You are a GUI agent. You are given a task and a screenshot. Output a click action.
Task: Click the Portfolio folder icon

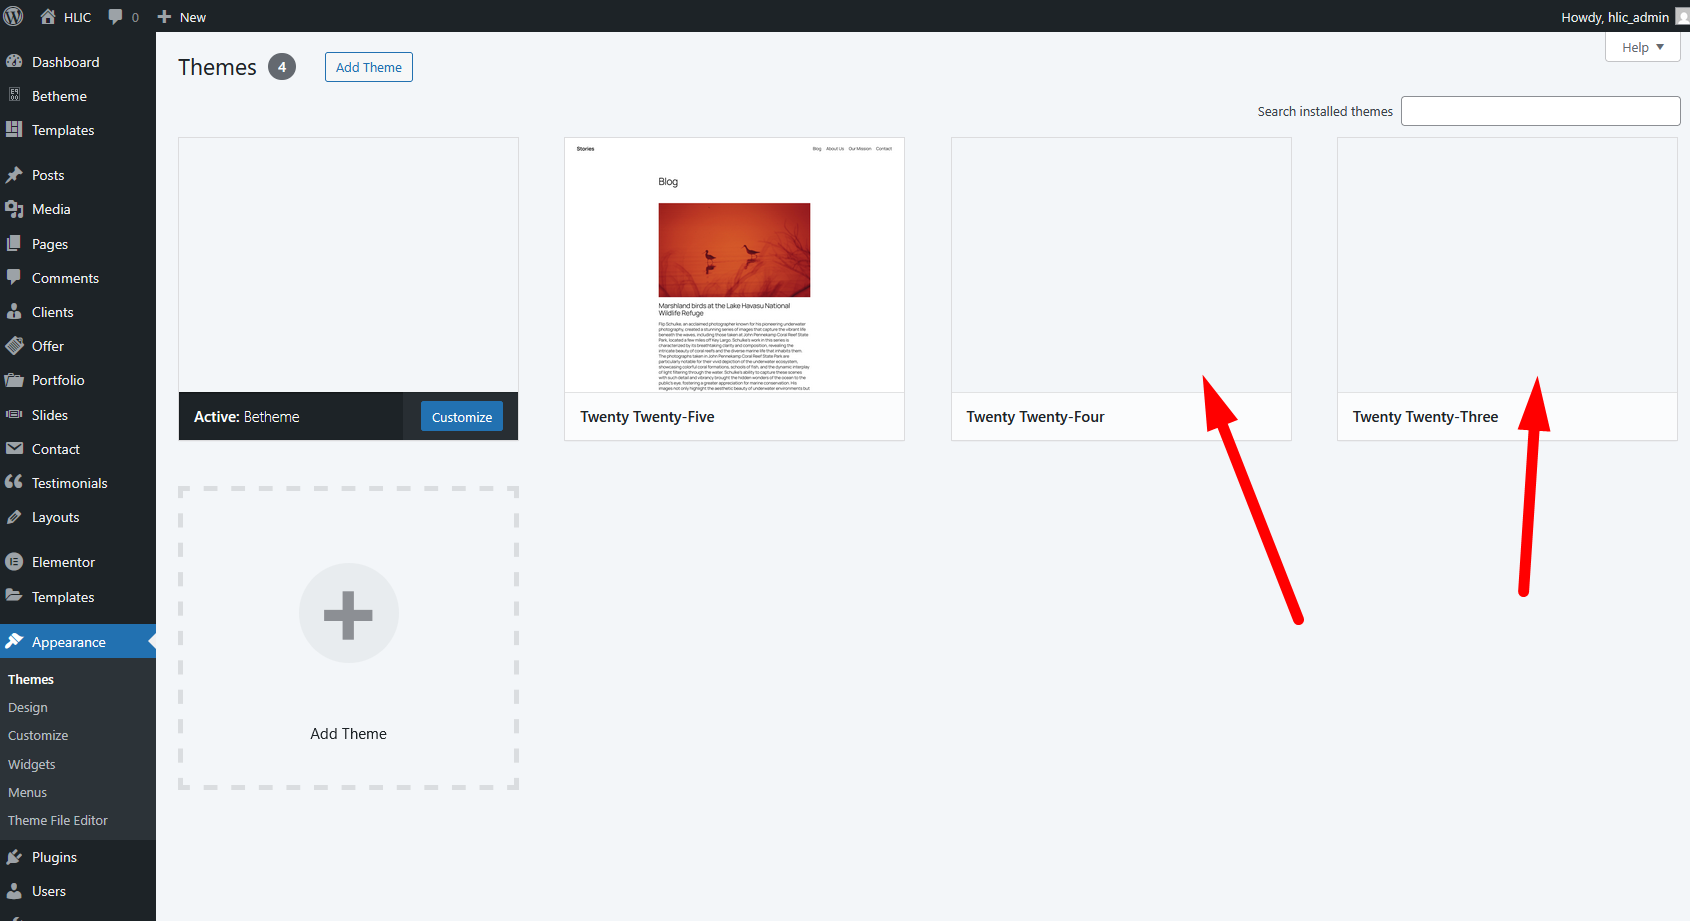tap(14, 380)
